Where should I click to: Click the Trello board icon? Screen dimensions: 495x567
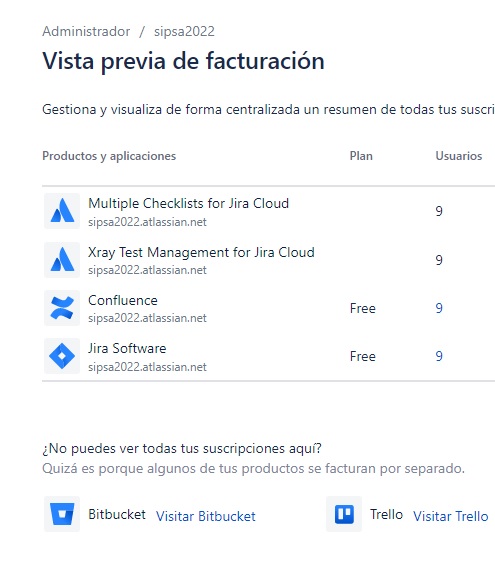[x=344, y=514]
